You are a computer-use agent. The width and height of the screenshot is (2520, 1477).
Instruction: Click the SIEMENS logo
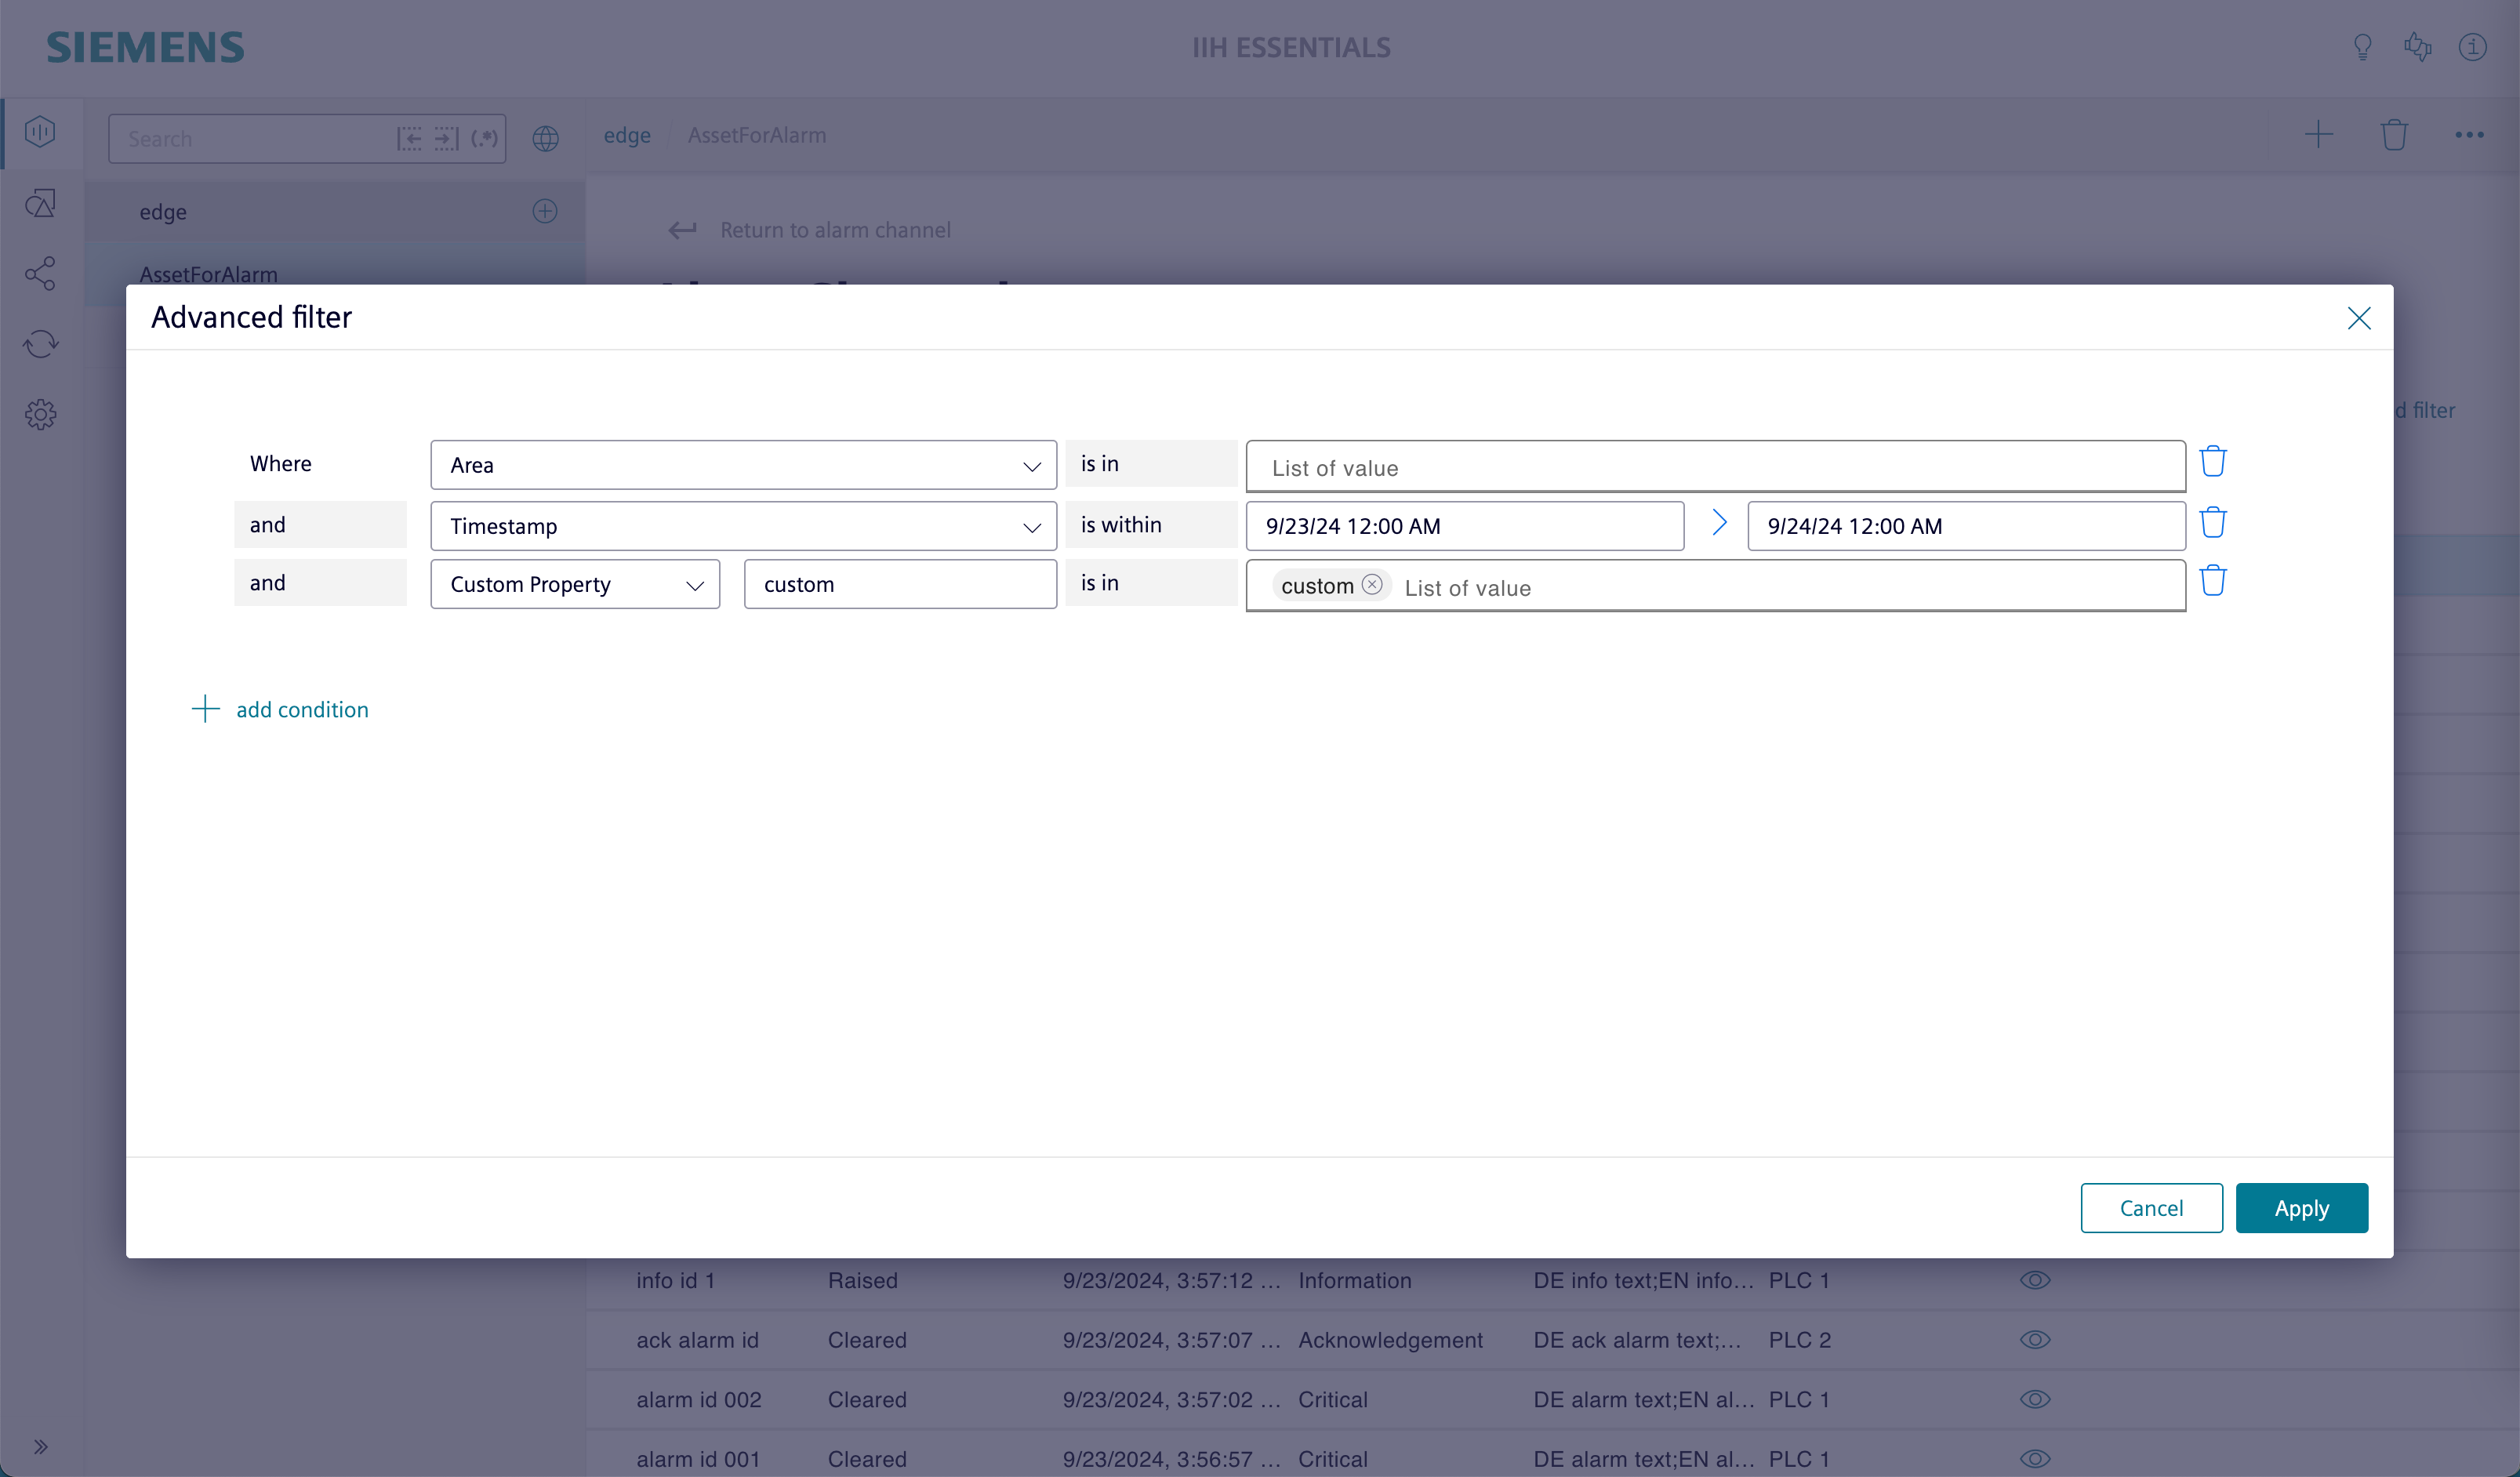[x=145, y=47]
